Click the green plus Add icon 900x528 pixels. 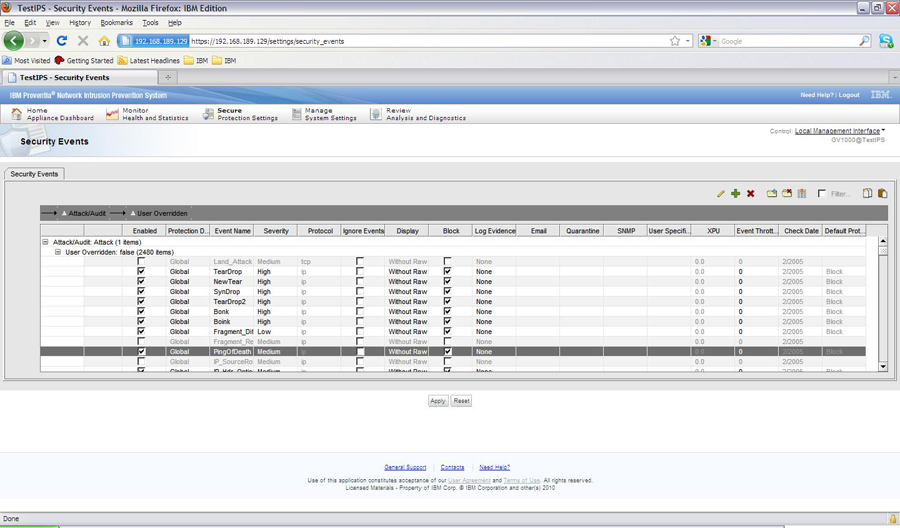(735, 194)
